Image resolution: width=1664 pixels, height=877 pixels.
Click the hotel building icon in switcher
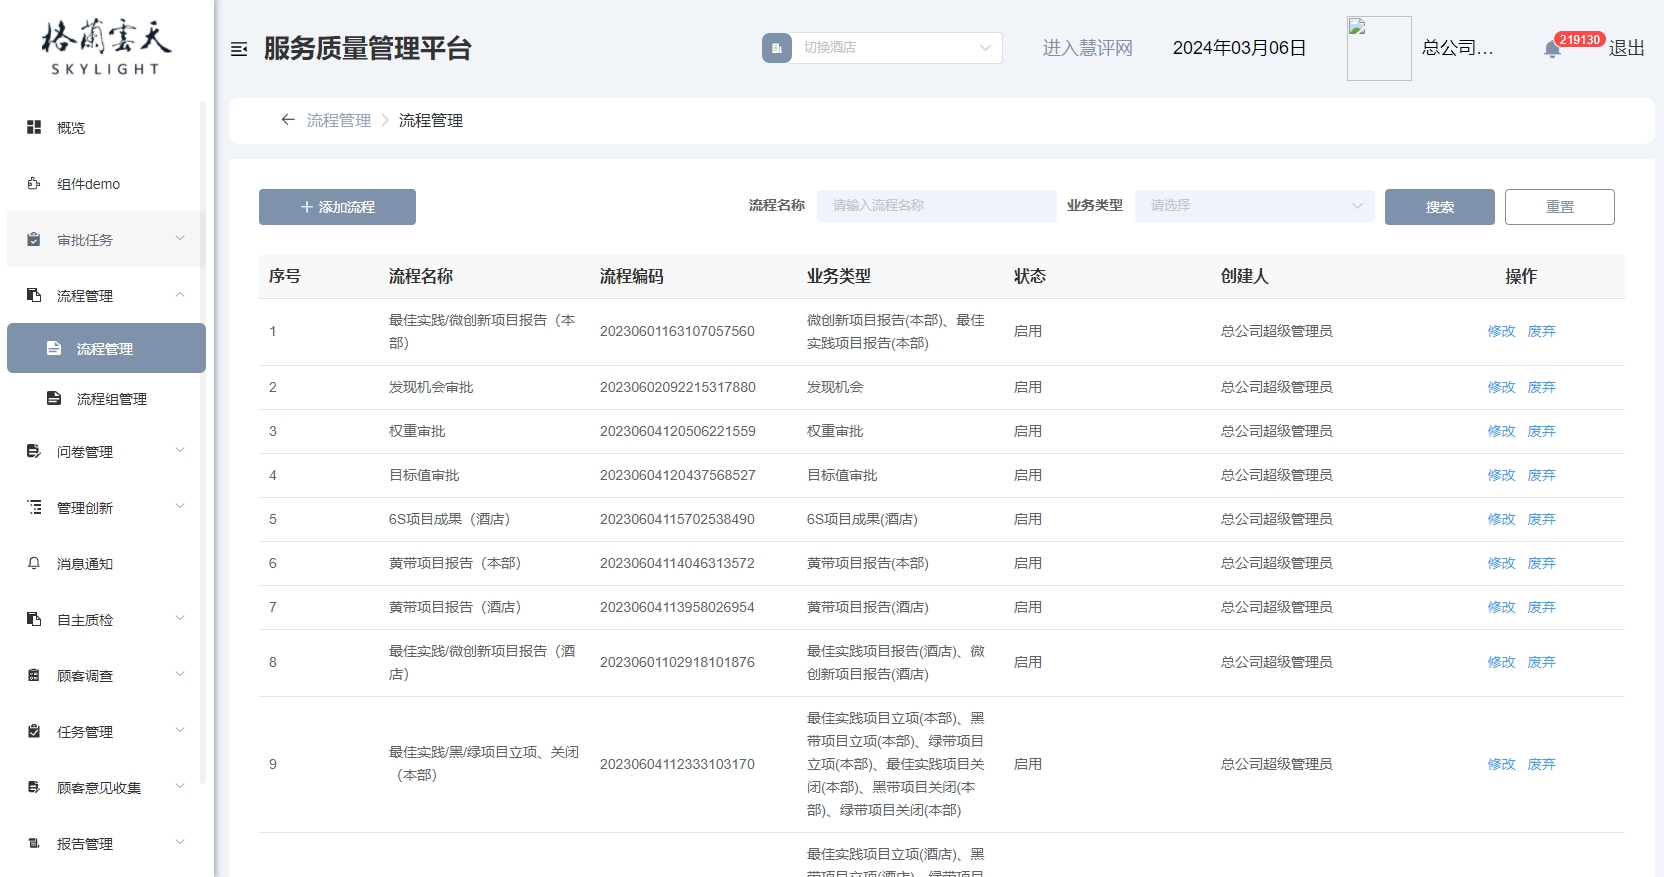777,48
